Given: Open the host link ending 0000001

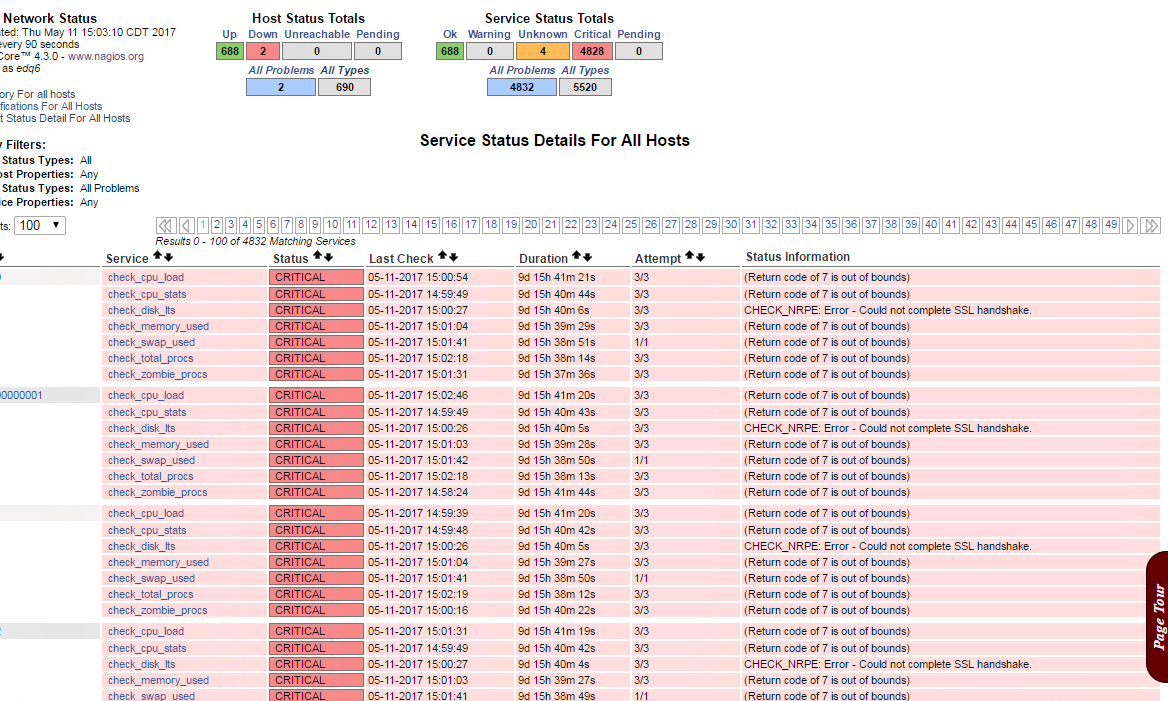Looking at the screenshot, I should point(21,396).
